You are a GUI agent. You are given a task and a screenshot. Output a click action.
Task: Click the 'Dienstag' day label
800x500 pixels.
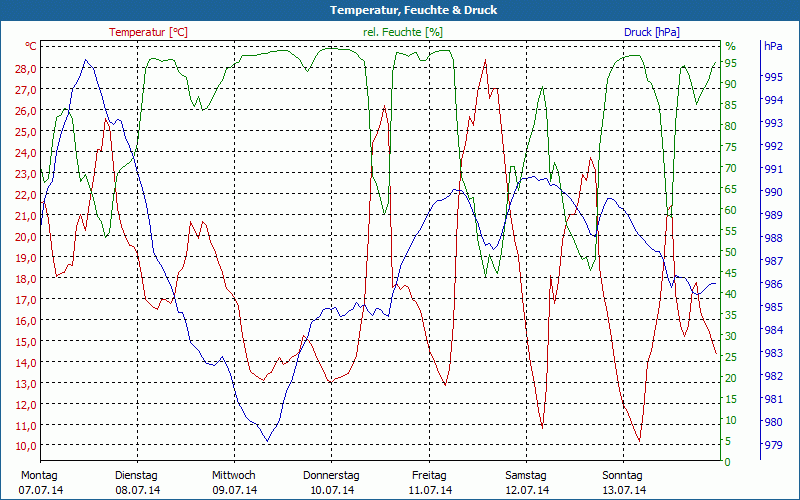[x=136, y=475]
